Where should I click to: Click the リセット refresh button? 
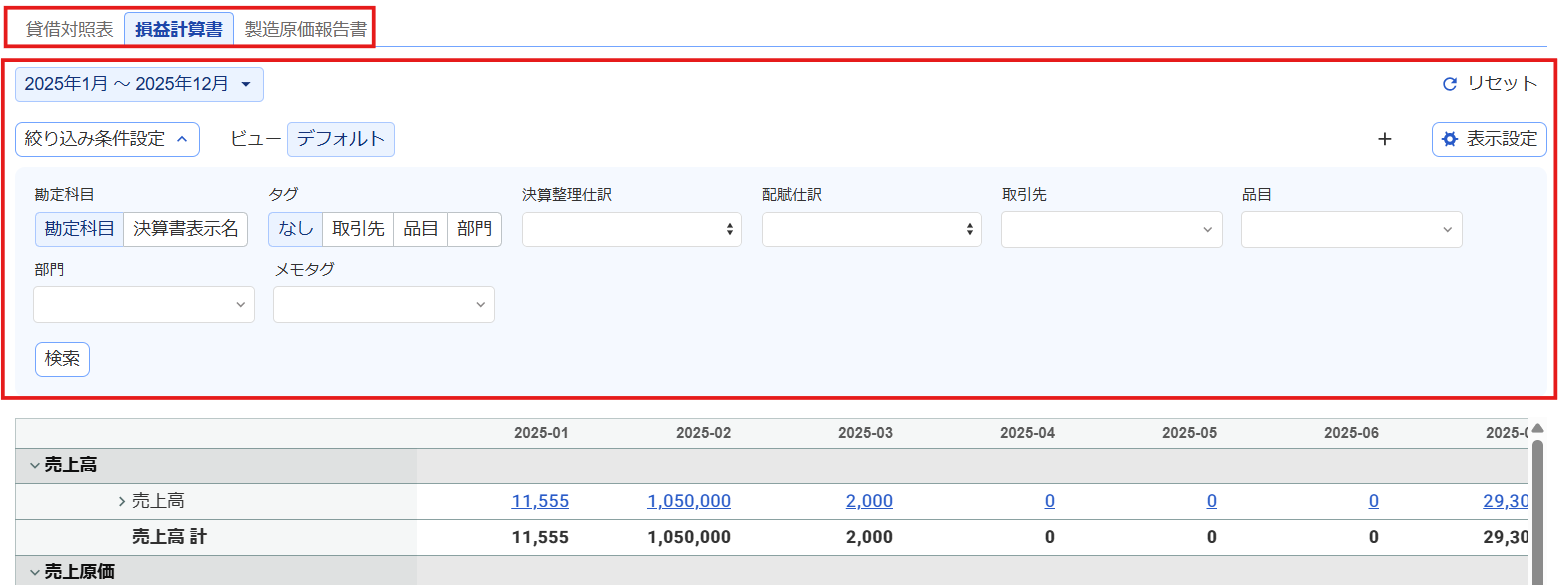click(1489, 84)
